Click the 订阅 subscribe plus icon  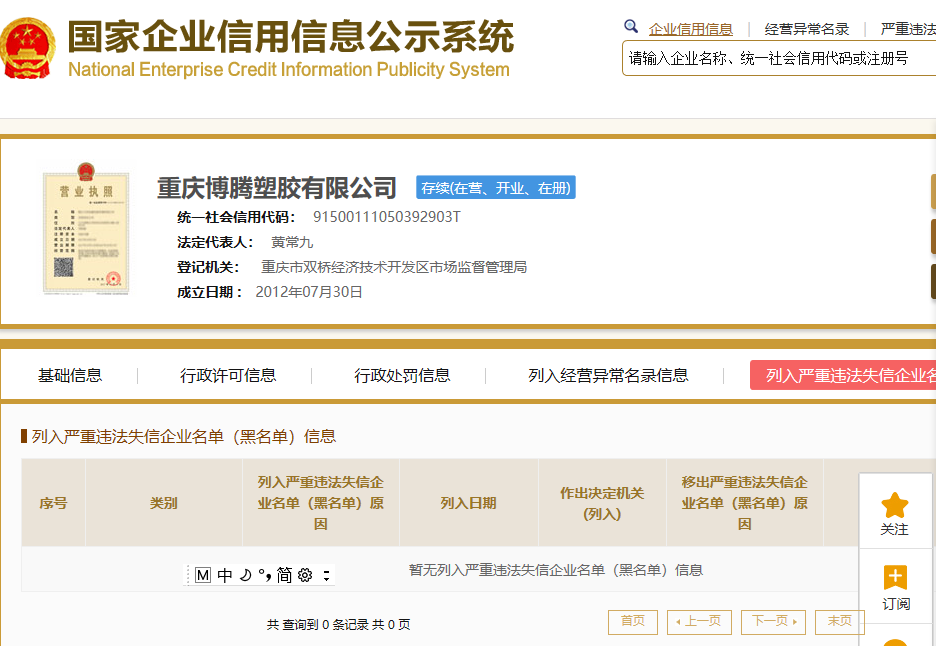[895, 577]
